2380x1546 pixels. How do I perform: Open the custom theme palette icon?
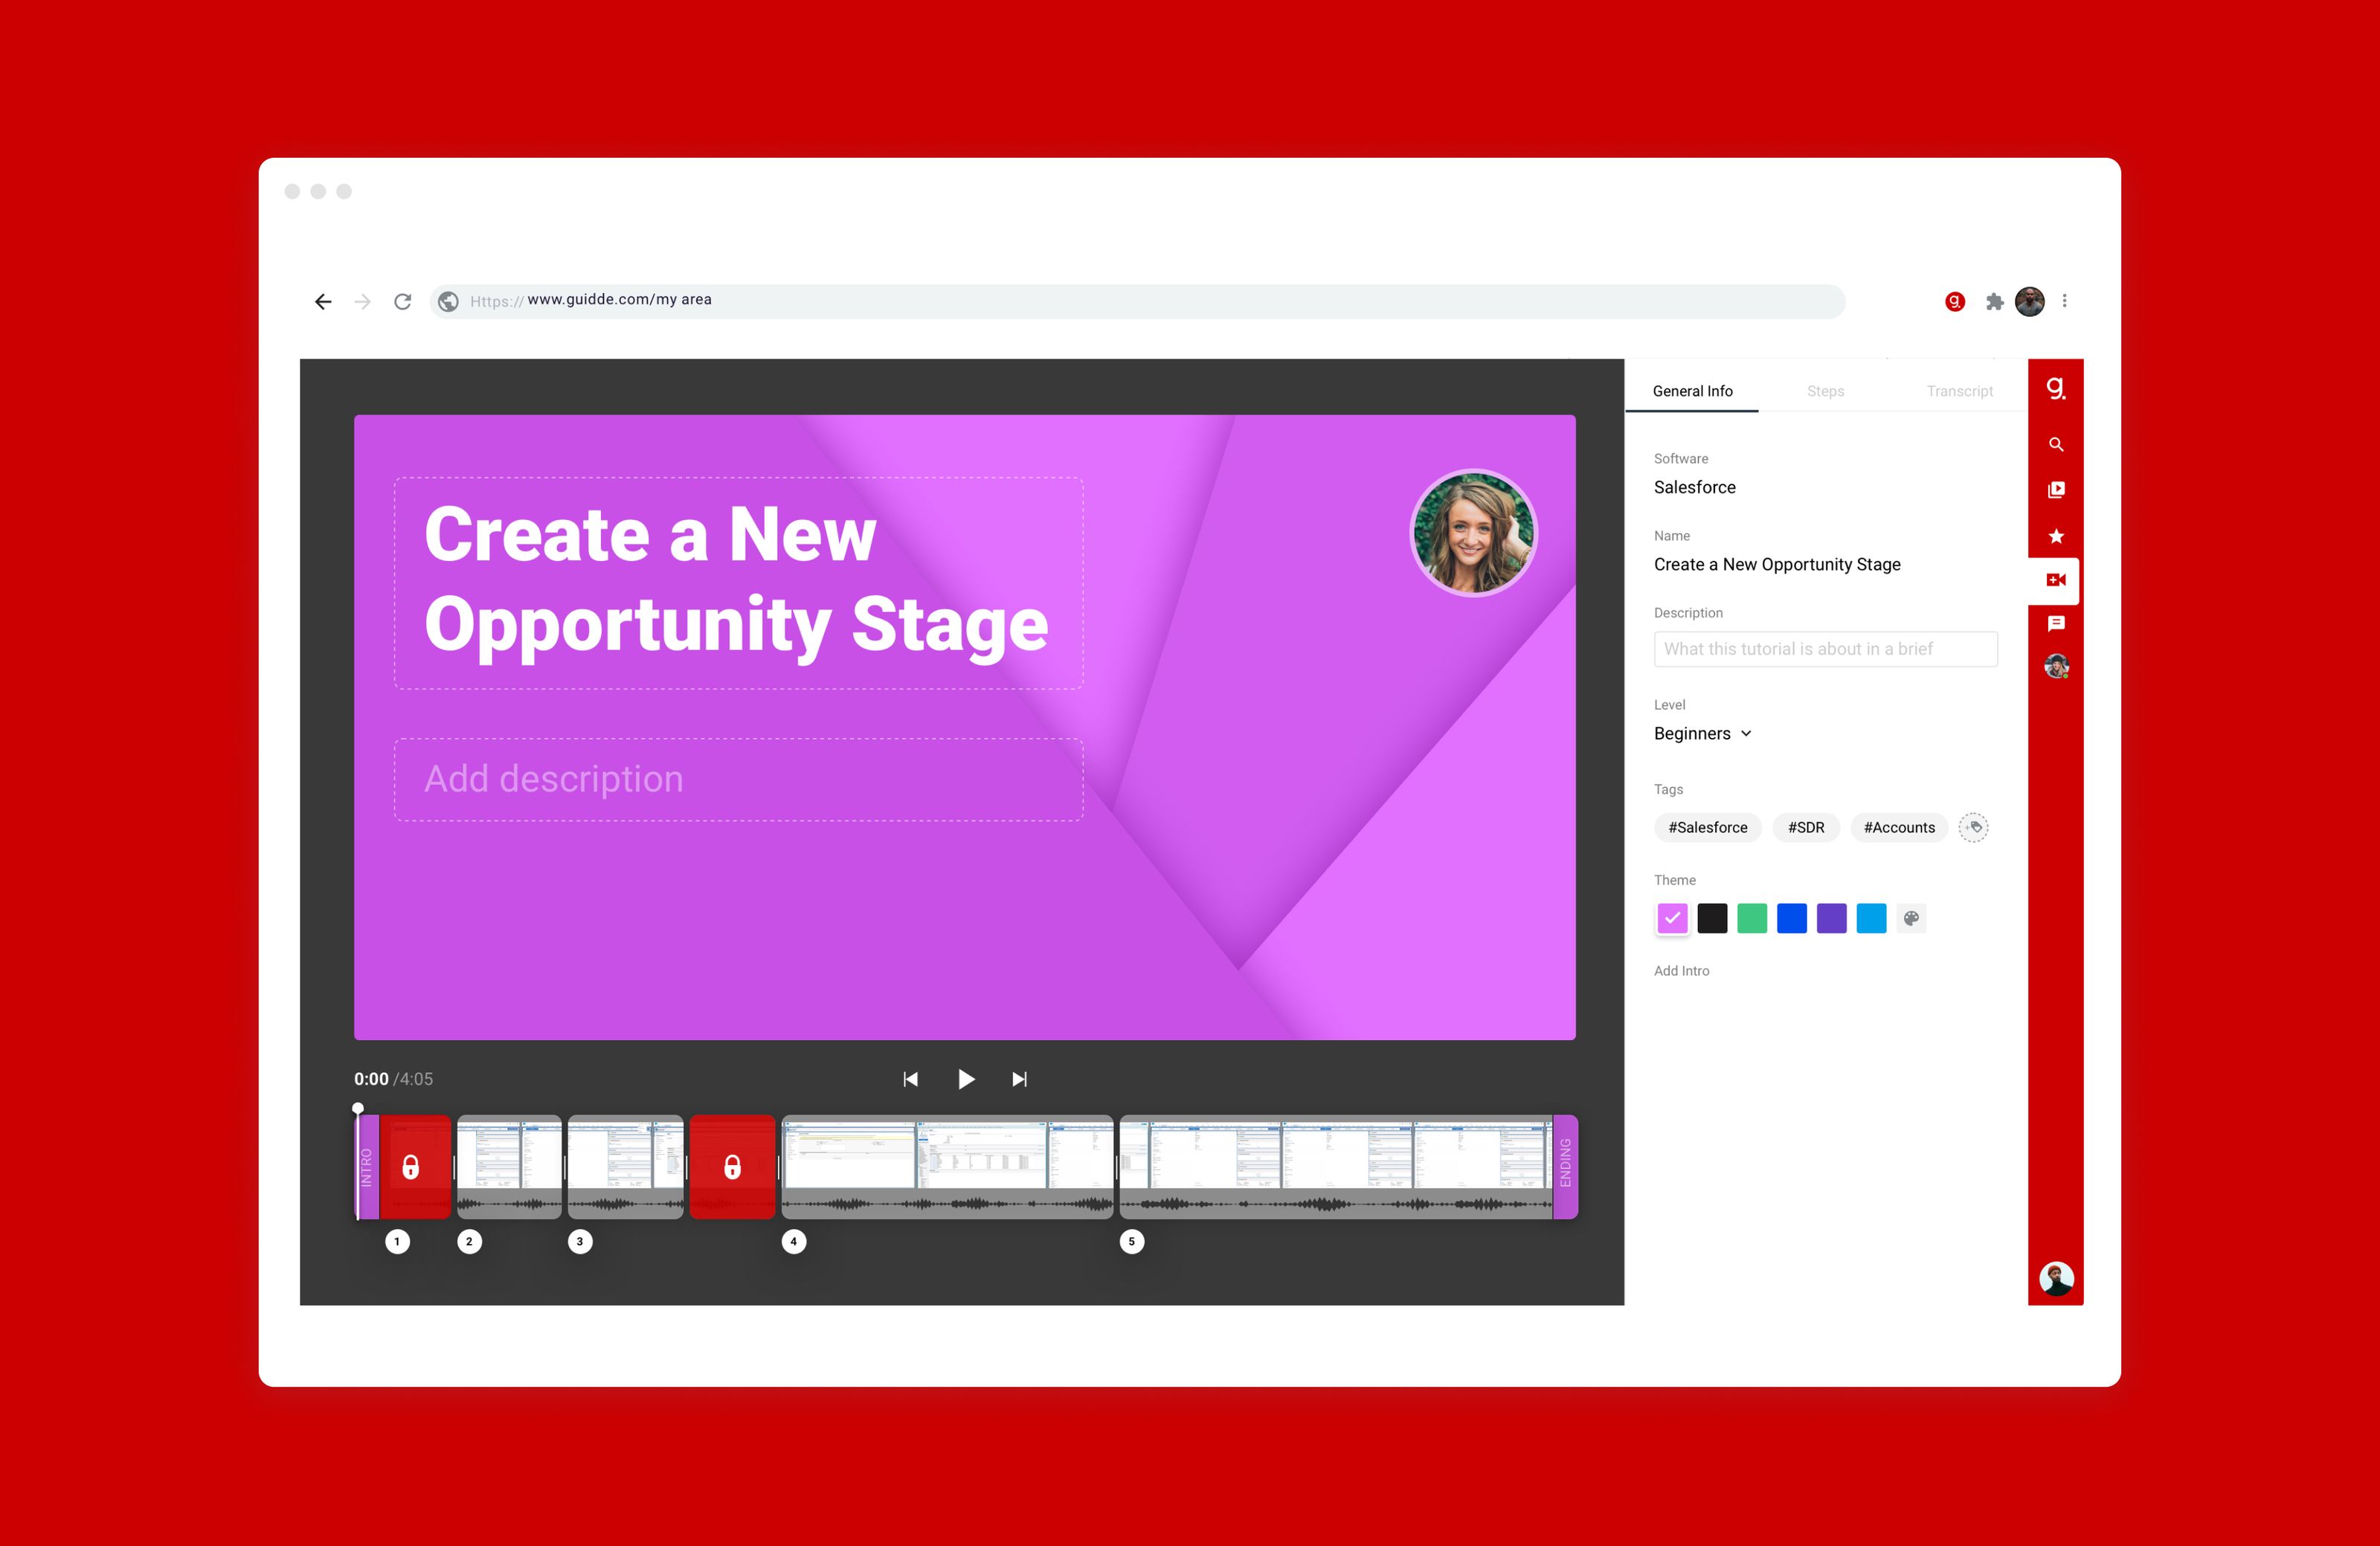coord(1911,918)
